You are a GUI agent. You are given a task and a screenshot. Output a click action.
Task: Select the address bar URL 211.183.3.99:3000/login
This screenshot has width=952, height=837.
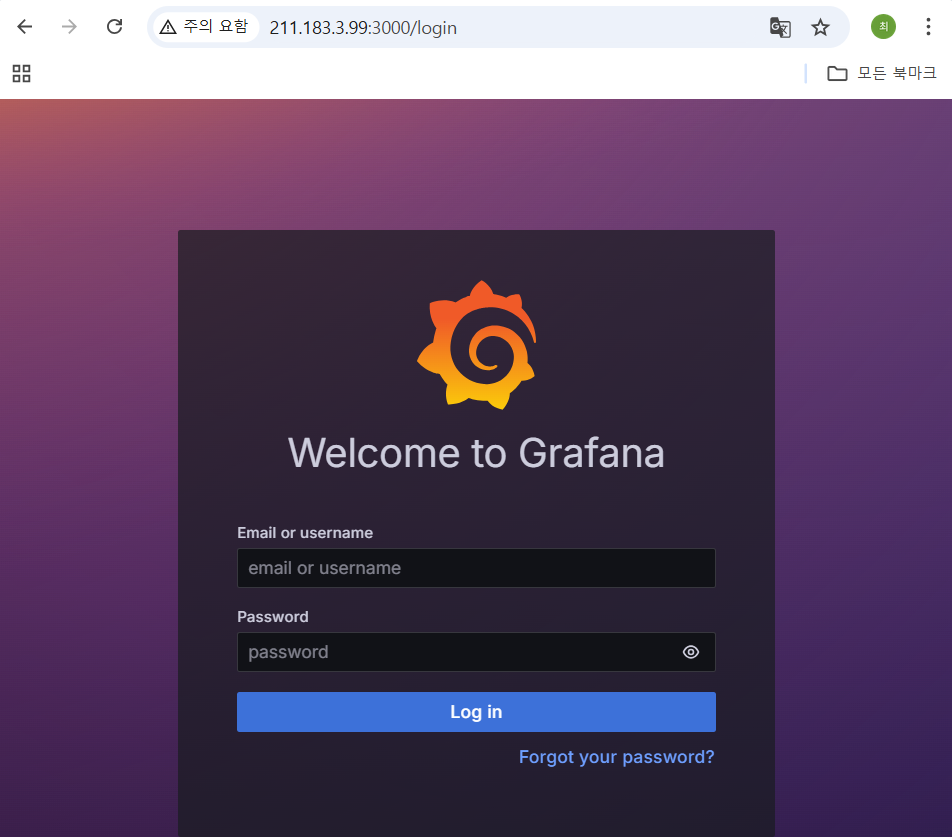[363, 28]
